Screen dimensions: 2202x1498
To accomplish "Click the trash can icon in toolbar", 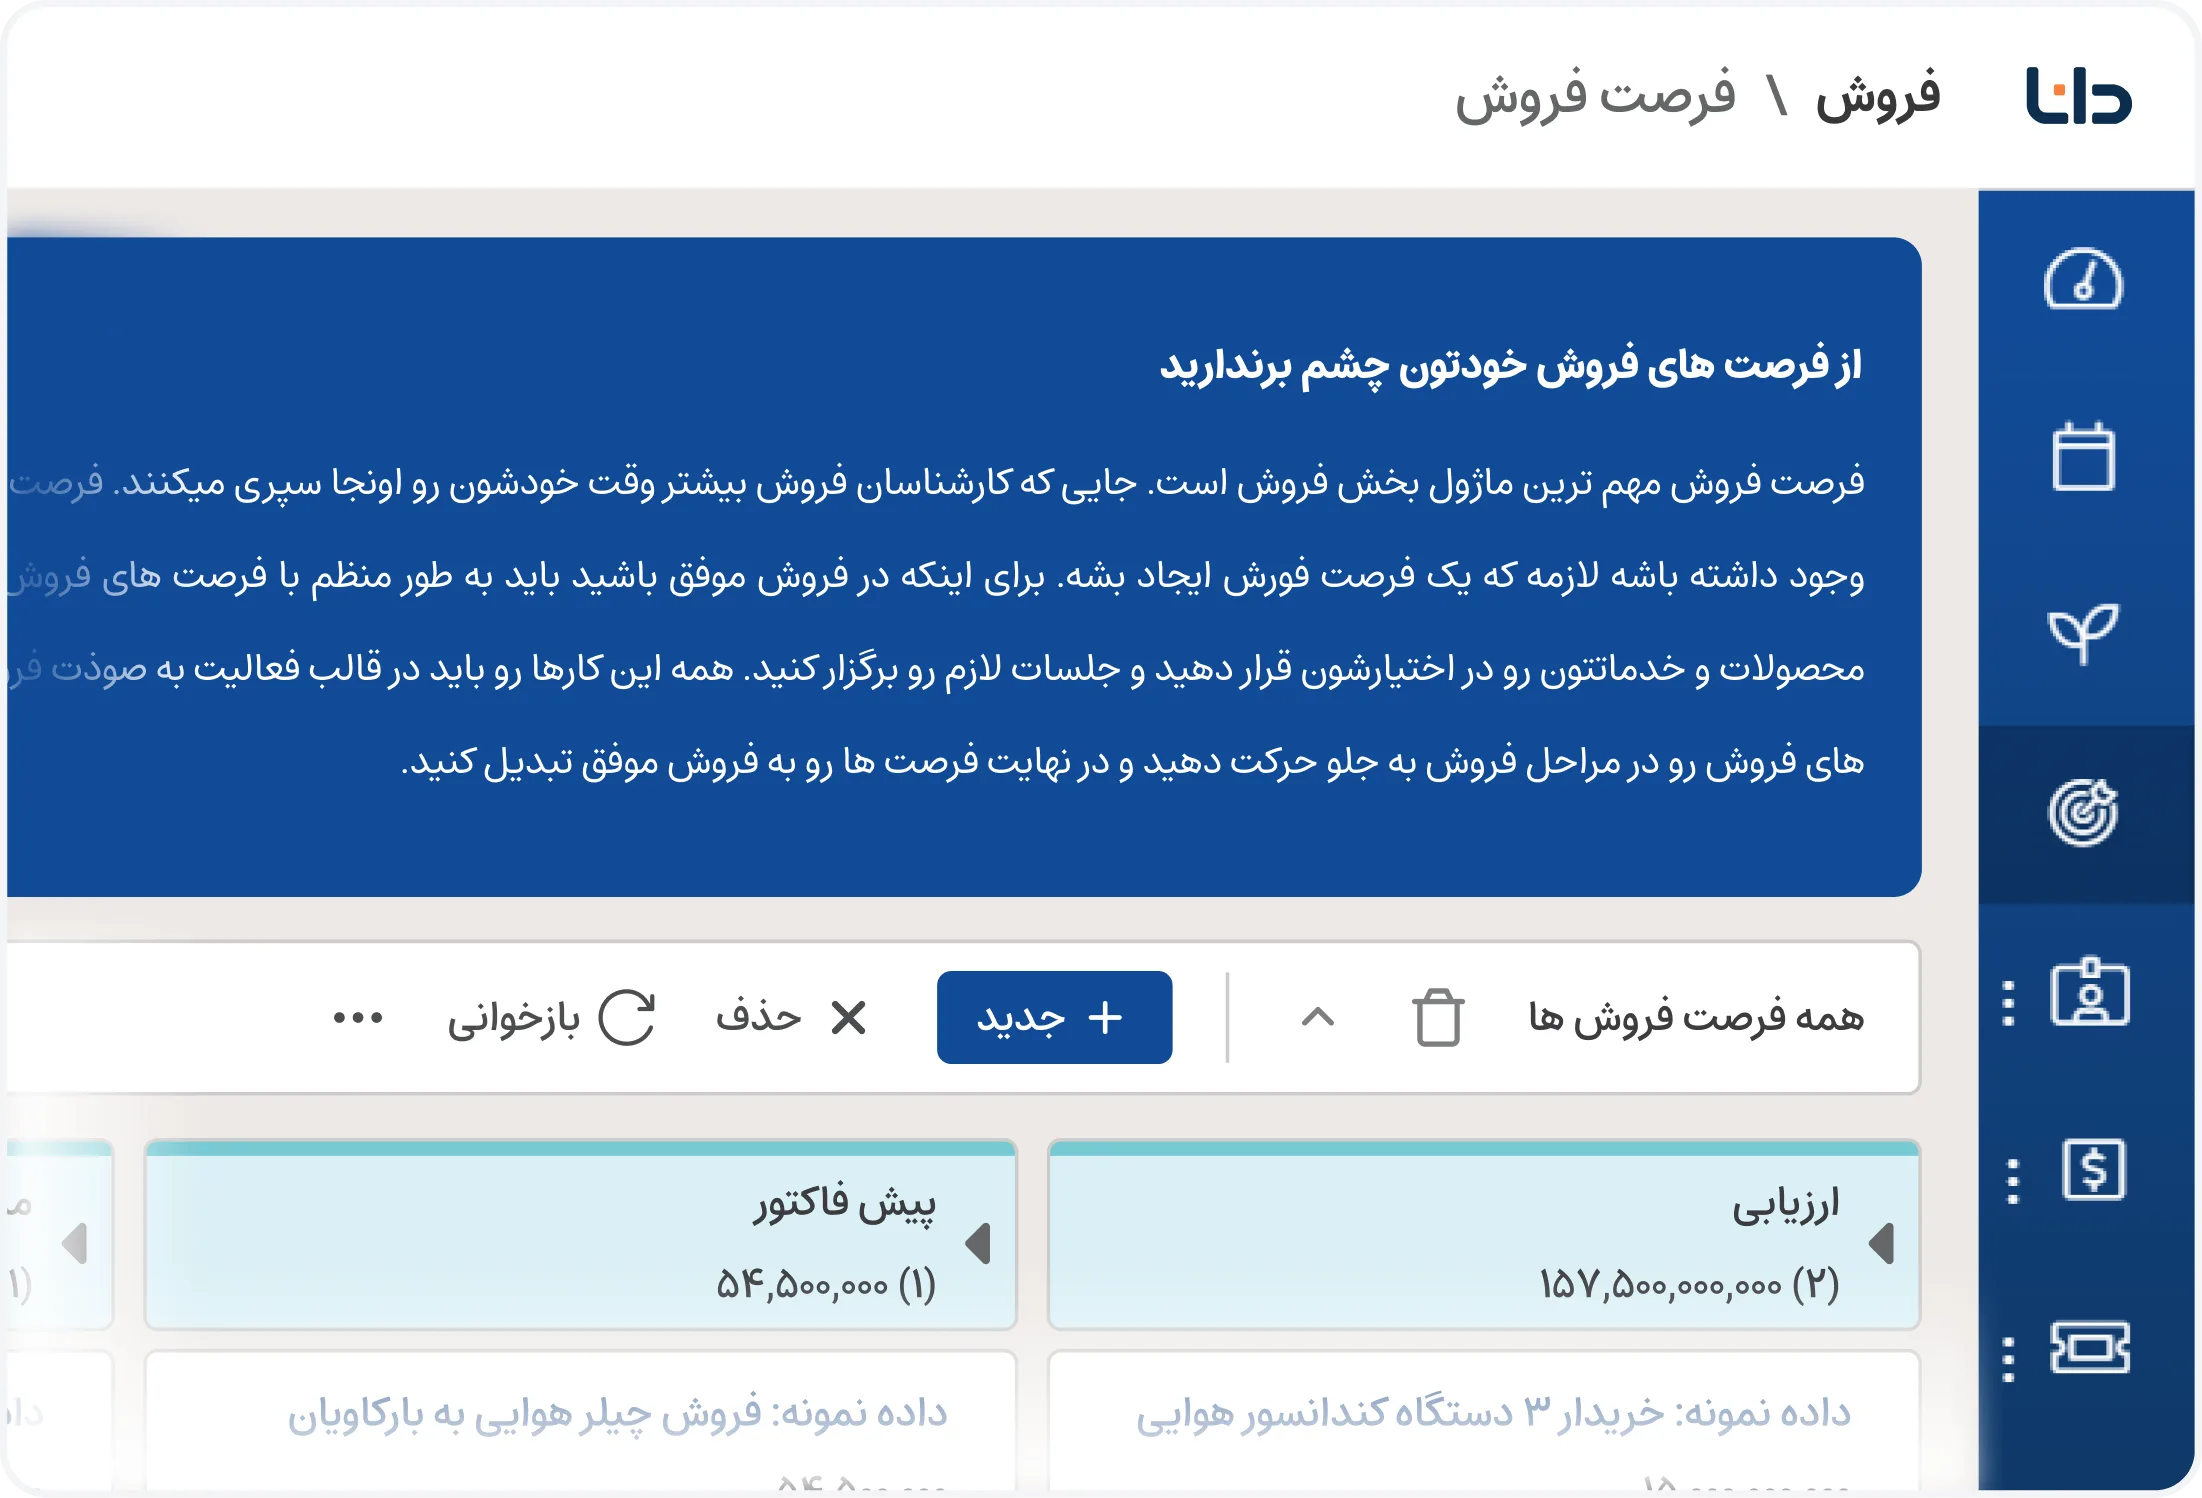I will 1438,1018.
